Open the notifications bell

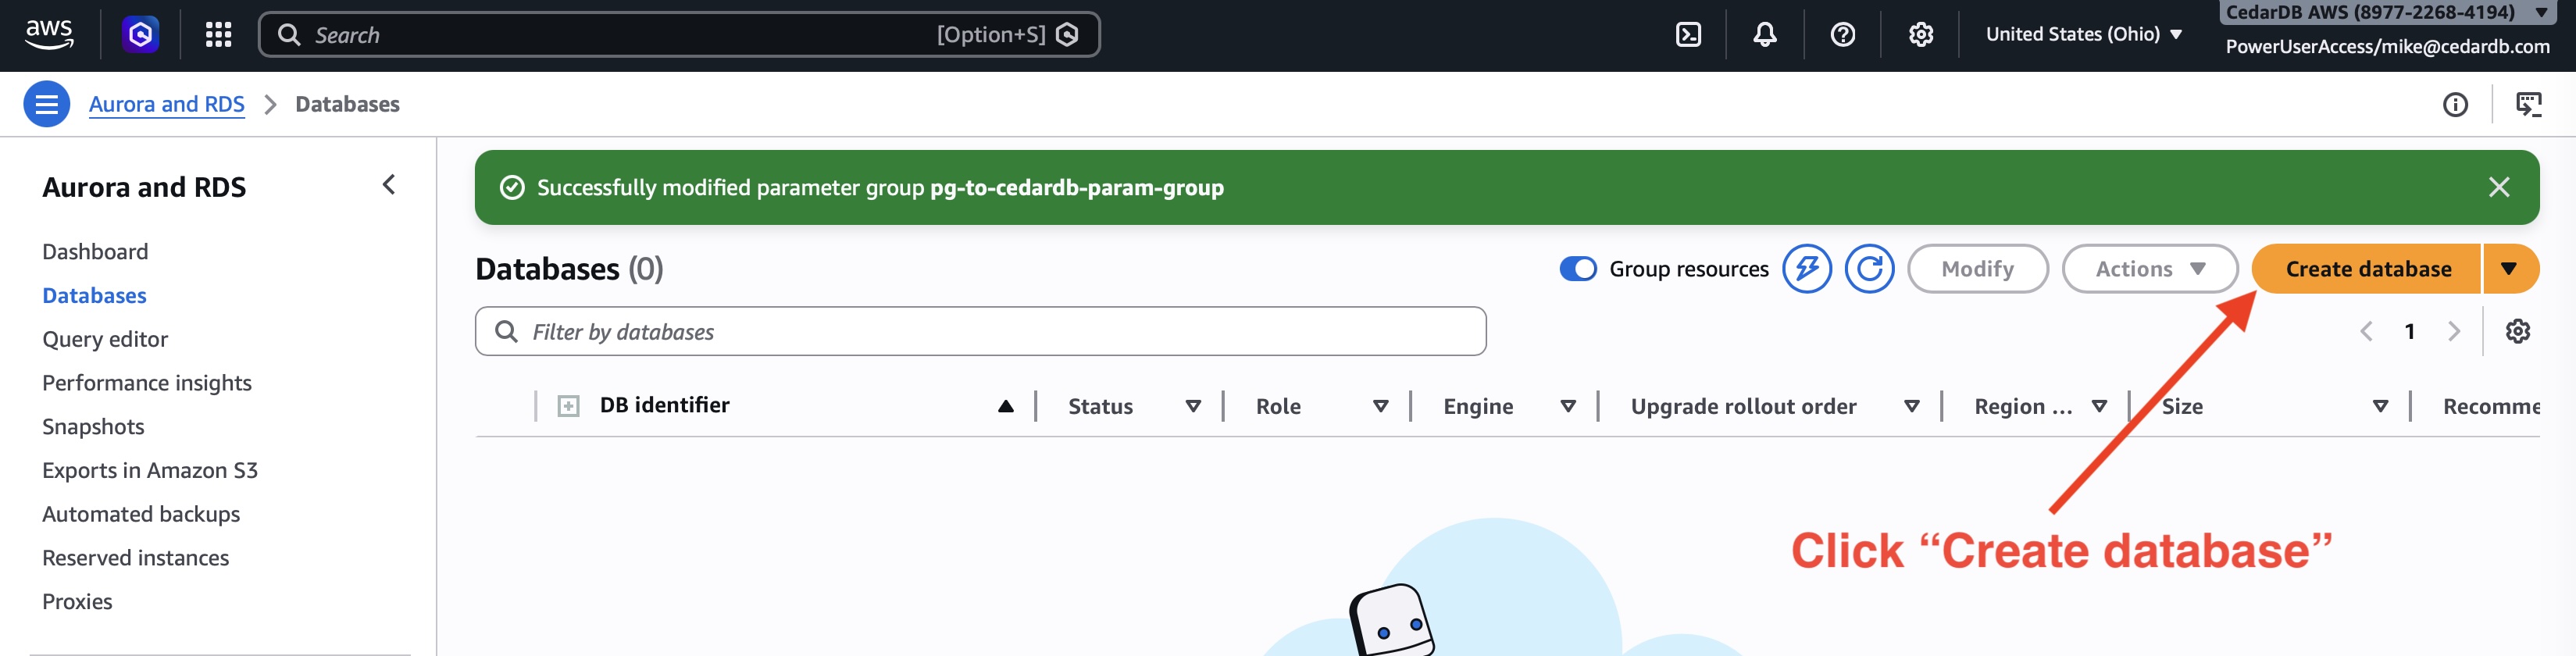(1765, 35)
